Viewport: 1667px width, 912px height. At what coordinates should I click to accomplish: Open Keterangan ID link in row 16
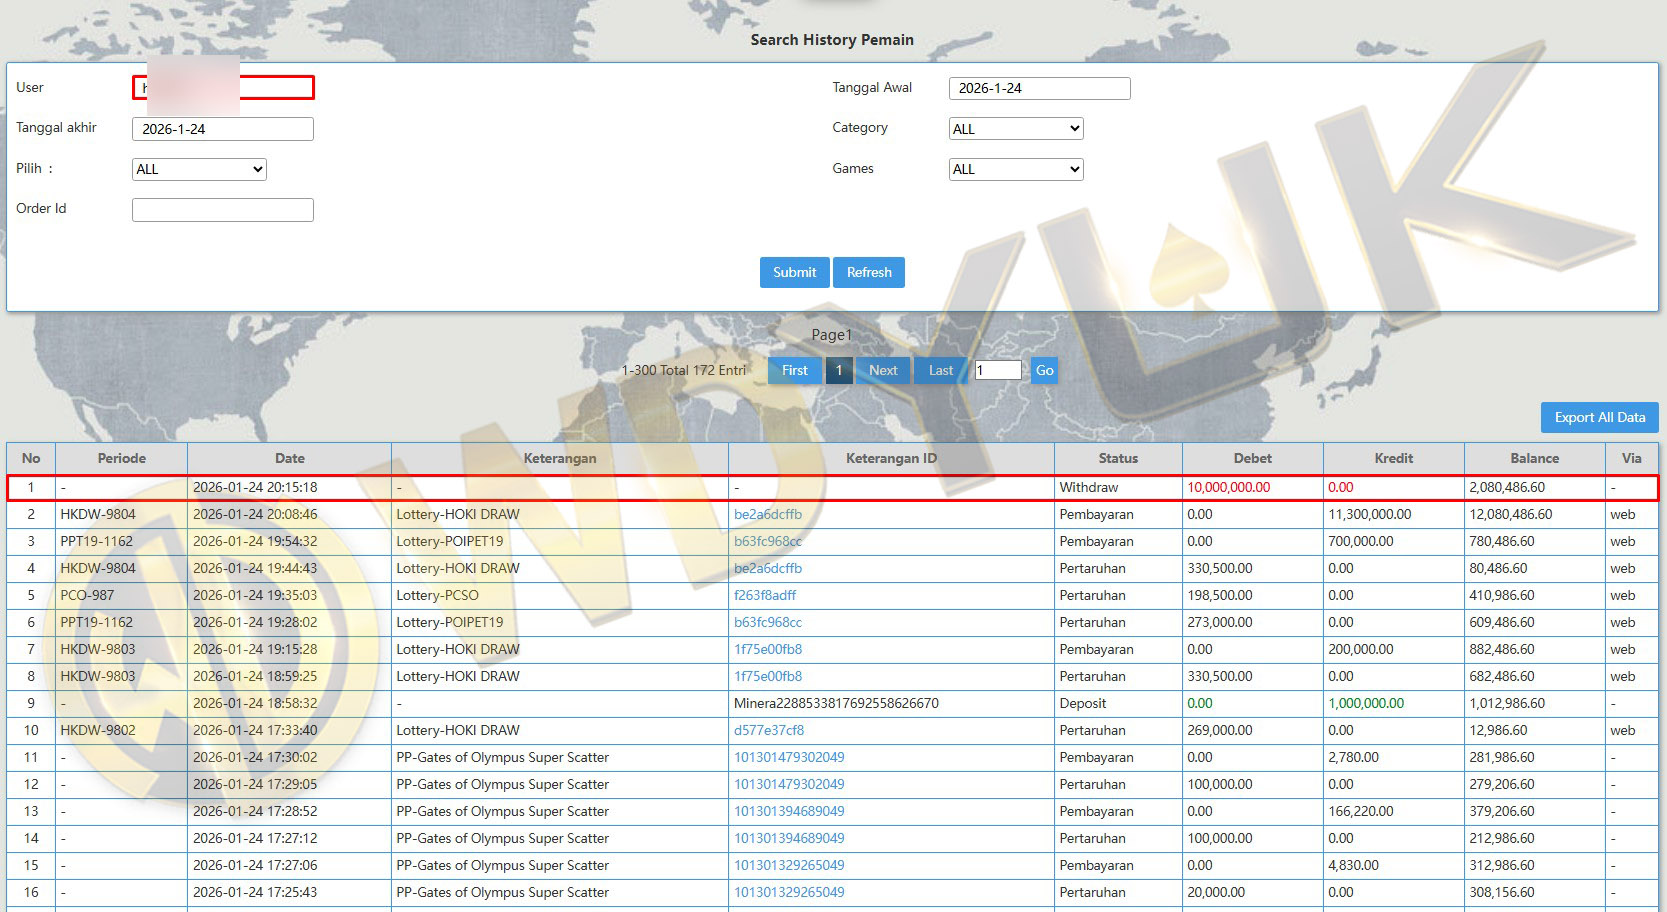[789, 892]
